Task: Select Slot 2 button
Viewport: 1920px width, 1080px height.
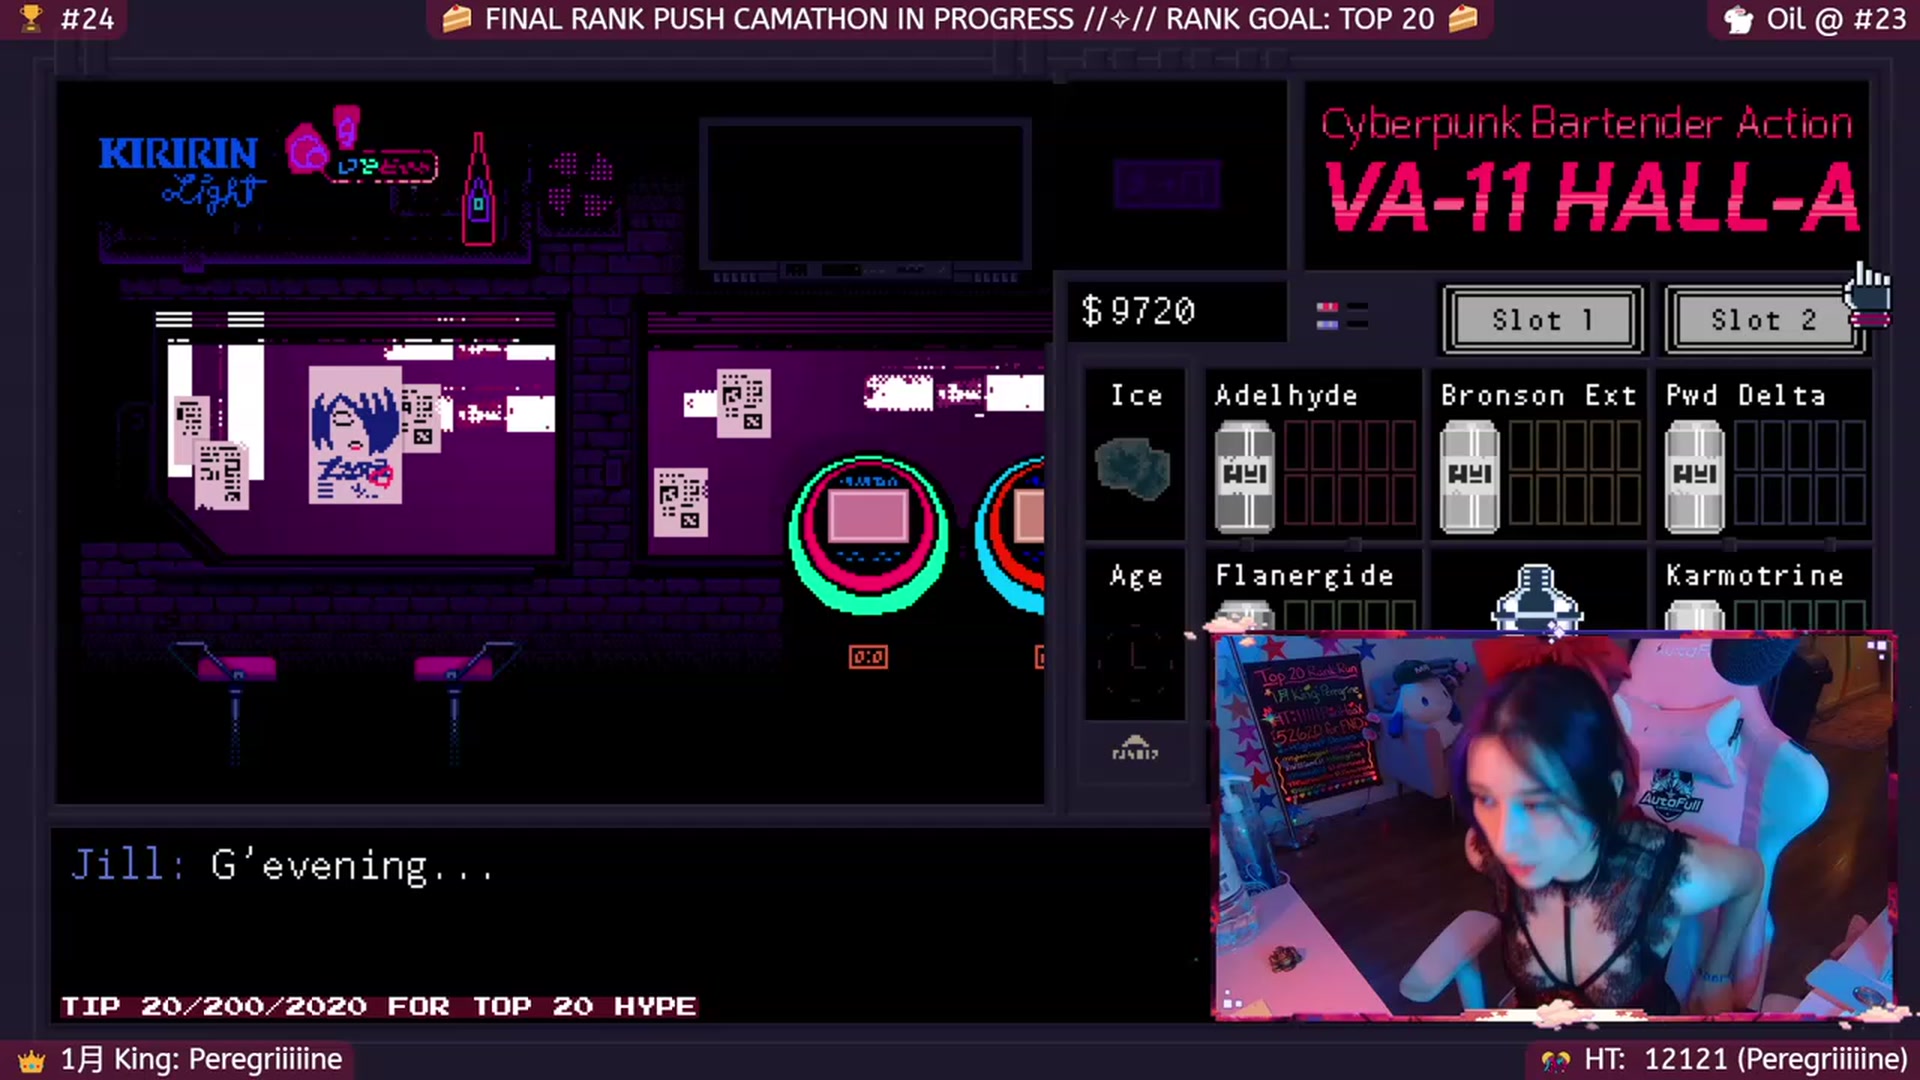Action: pyautogui.click(x=1764, y=320)
